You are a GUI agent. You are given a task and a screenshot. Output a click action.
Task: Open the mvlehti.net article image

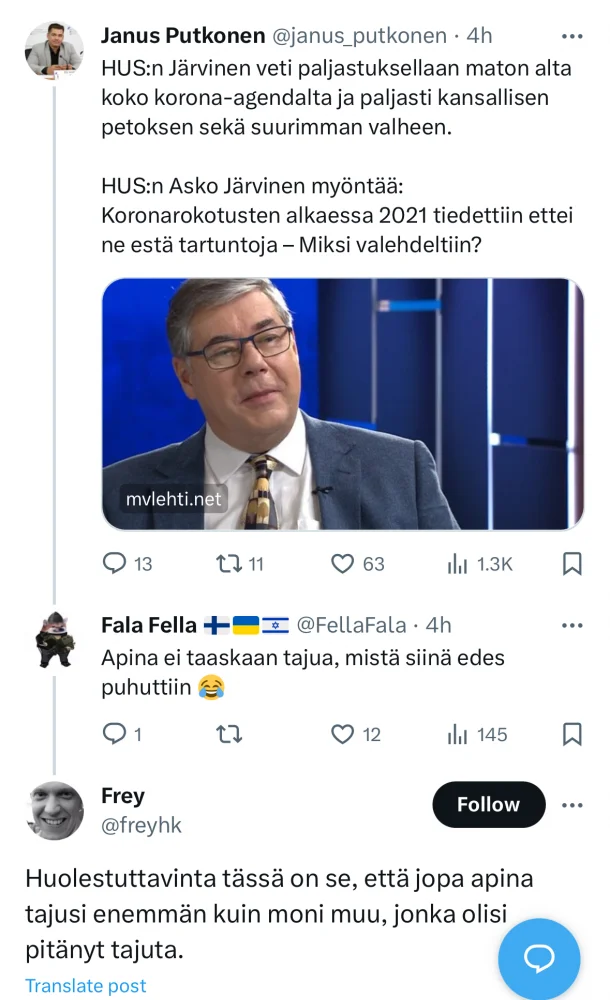coord(342,403)
